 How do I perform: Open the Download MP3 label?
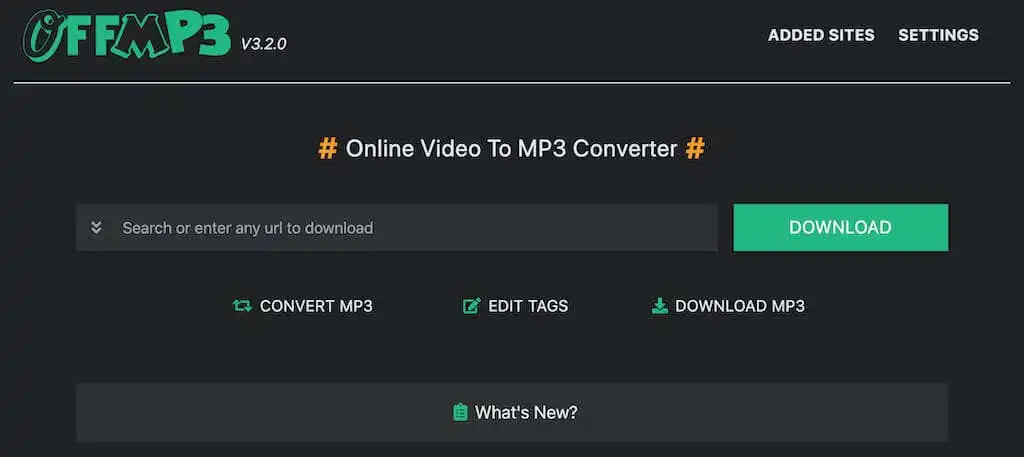pos(740,306)
